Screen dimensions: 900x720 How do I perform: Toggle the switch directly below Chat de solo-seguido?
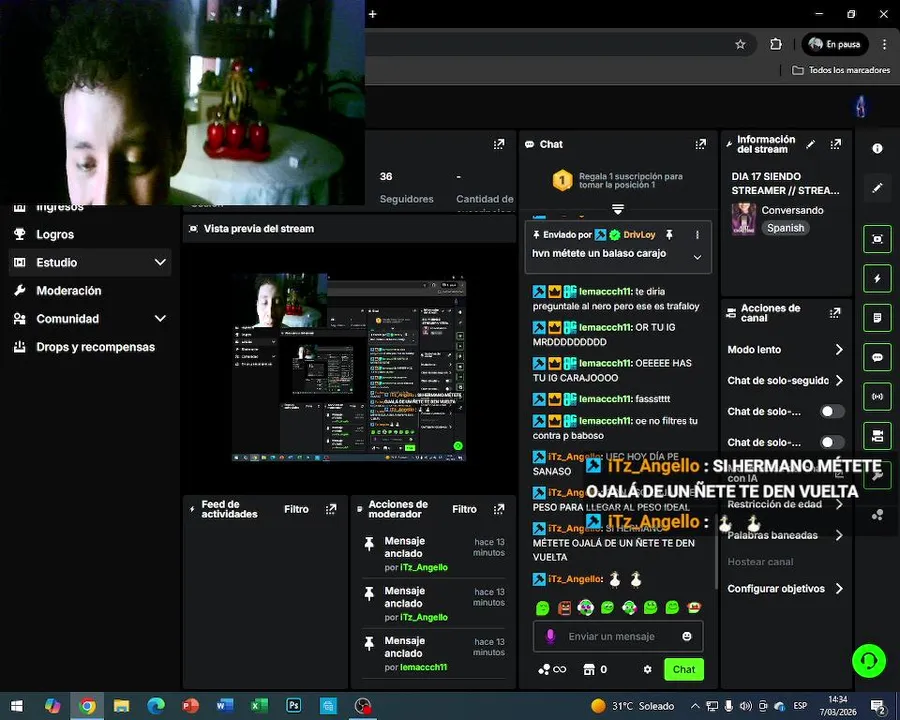click(x=832, y=411)
